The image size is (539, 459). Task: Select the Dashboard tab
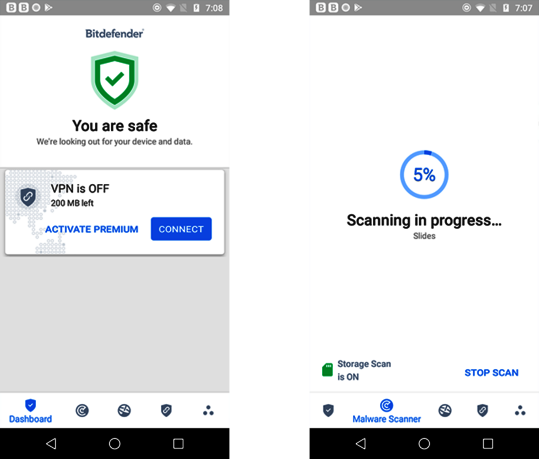point(30,411)
